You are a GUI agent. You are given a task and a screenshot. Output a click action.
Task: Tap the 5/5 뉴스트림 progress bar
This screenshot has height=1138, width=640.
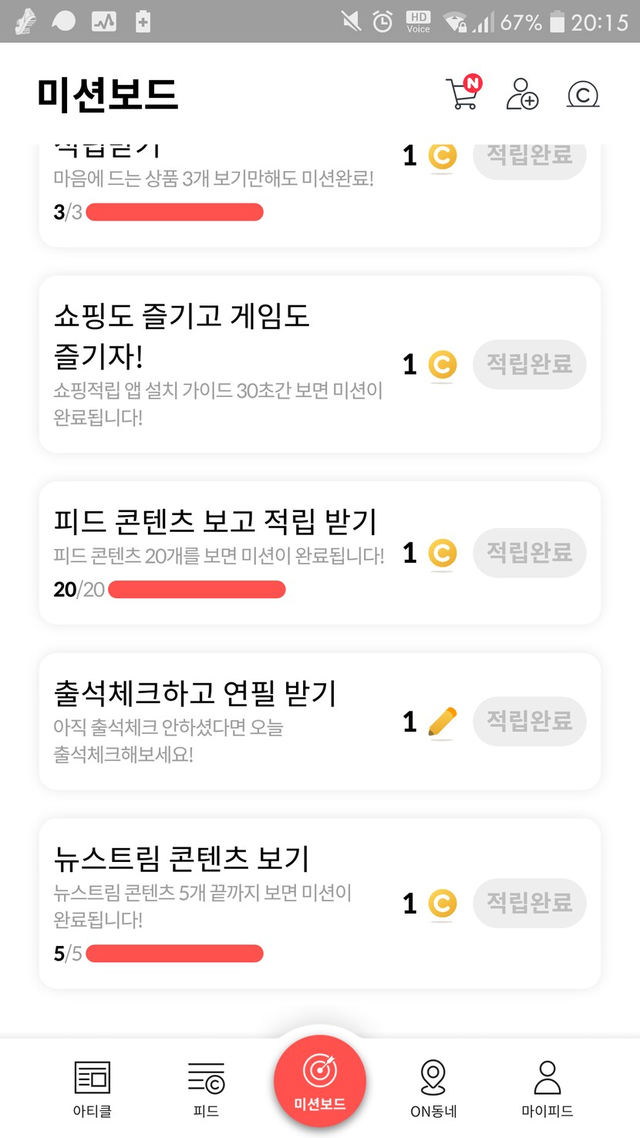(175, 953)
